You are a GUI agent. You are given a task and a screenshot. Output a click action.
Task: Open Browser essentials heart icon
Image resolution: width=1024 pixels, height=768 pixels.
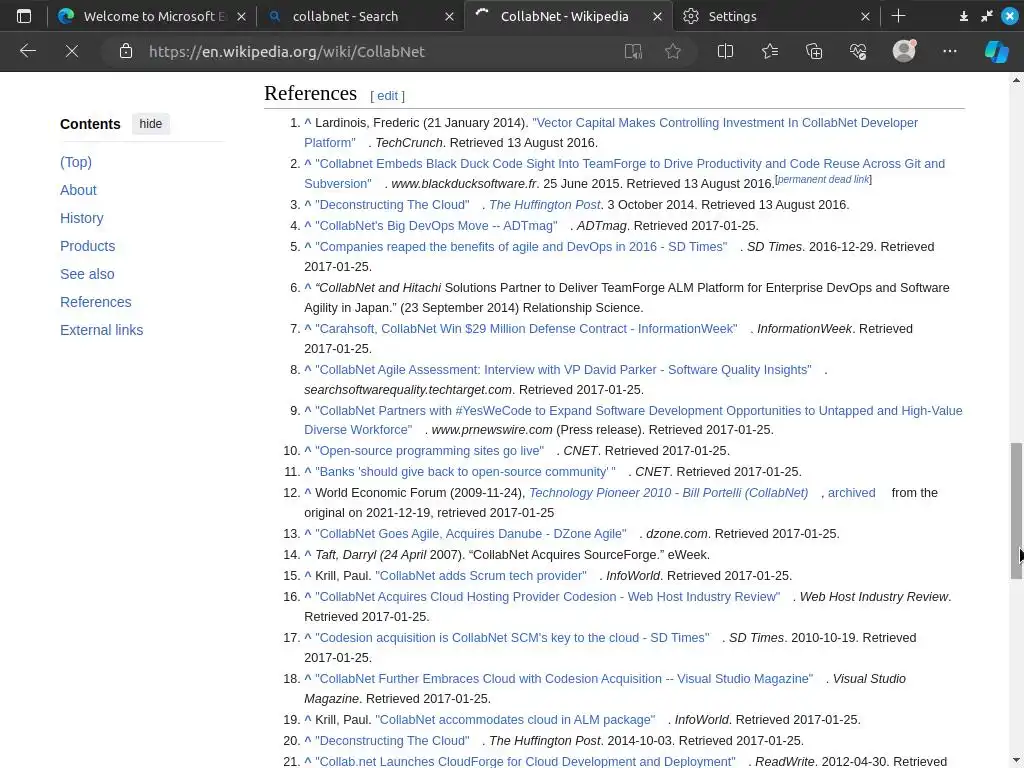(x=857, y=51)
